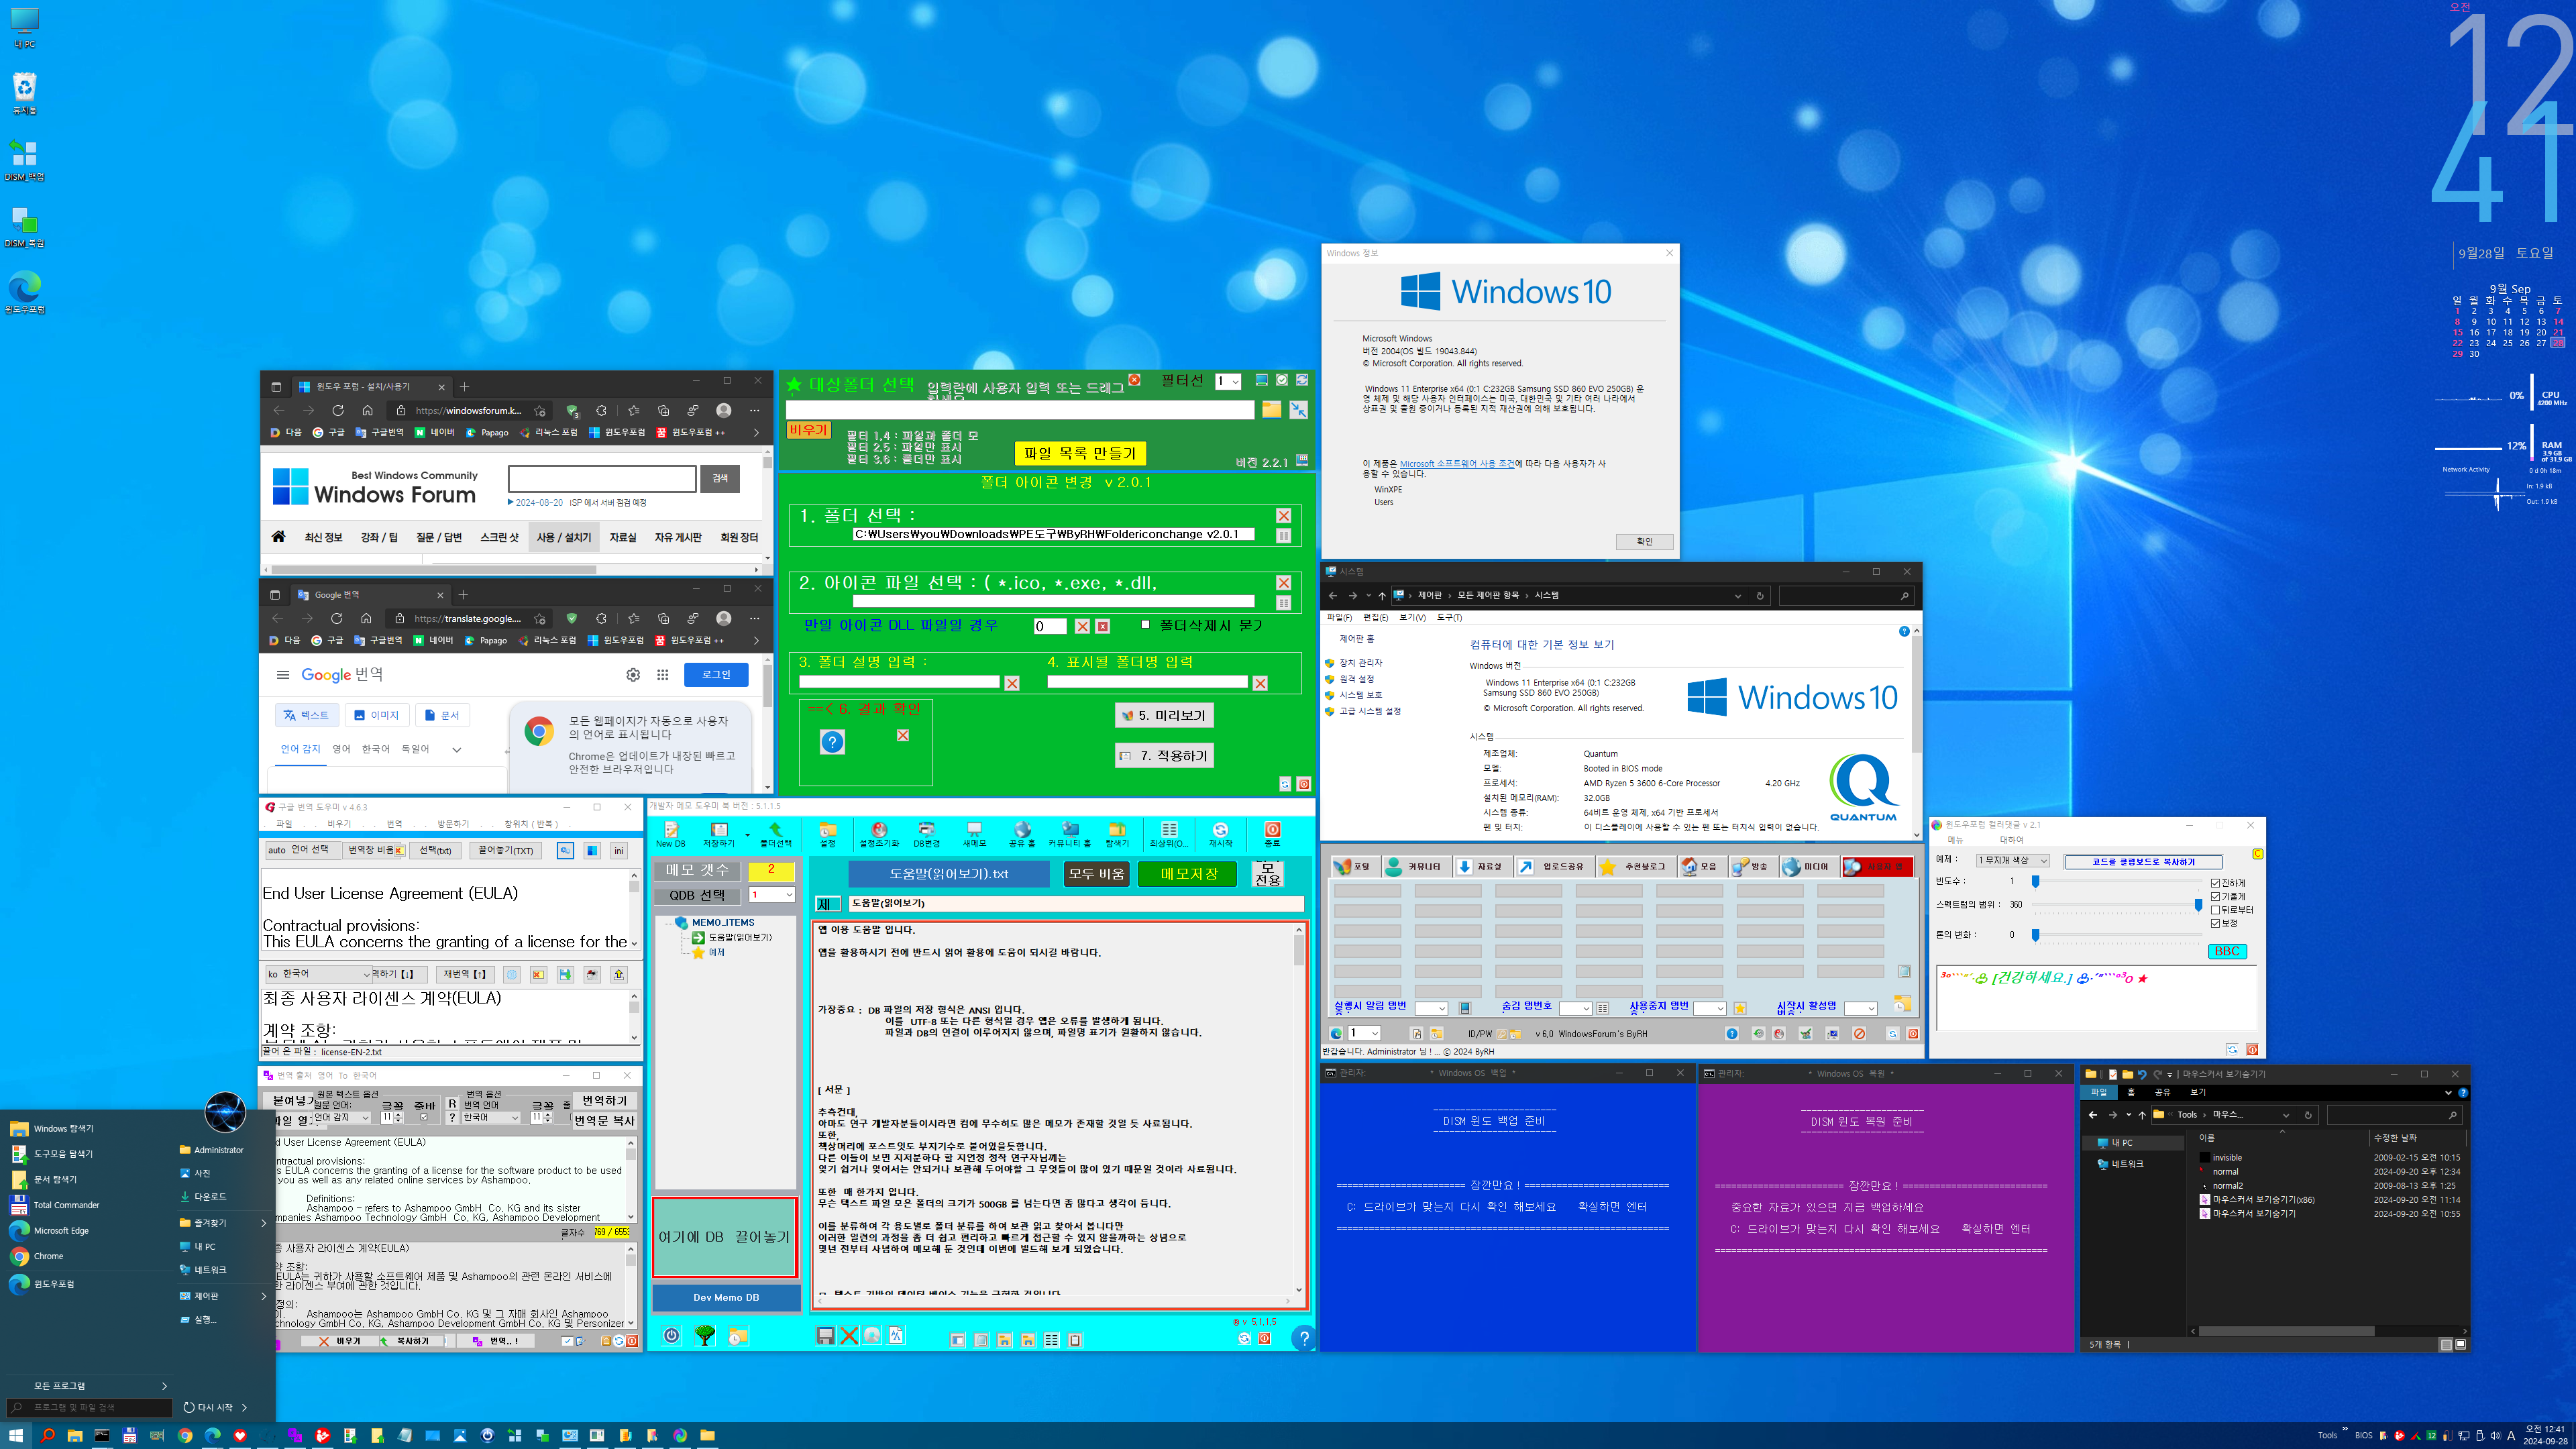Viewport: 2576px width, 1449px height.
Task: Open 예제 무지개 색상 dropdown in 컬러댓글
Action: pos(2012,860)
